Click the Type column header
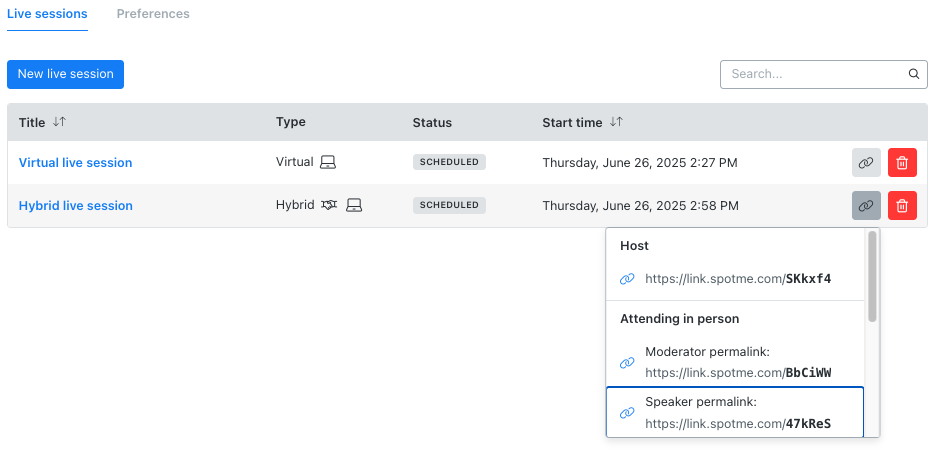 click(x=290, y=122)
